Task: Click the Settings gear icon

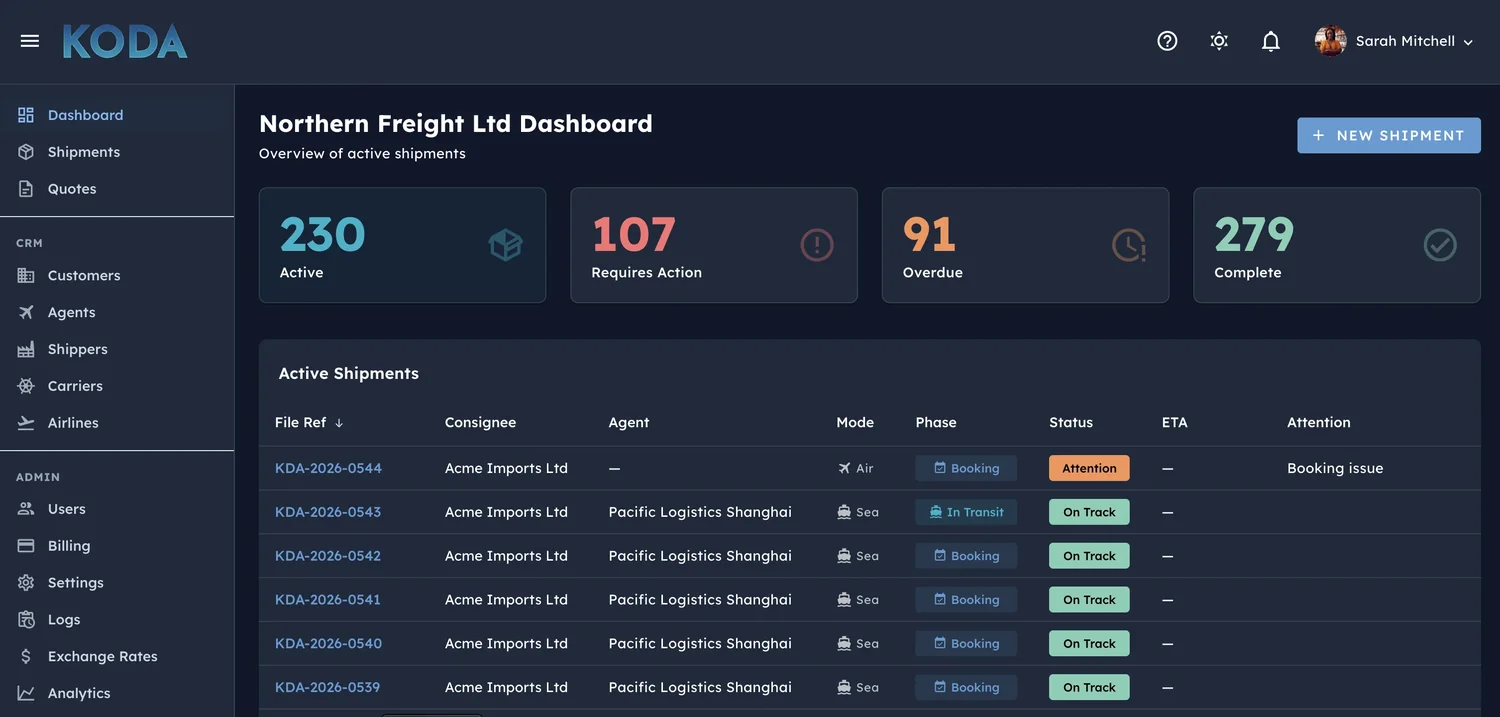Action: coord(26,583)
